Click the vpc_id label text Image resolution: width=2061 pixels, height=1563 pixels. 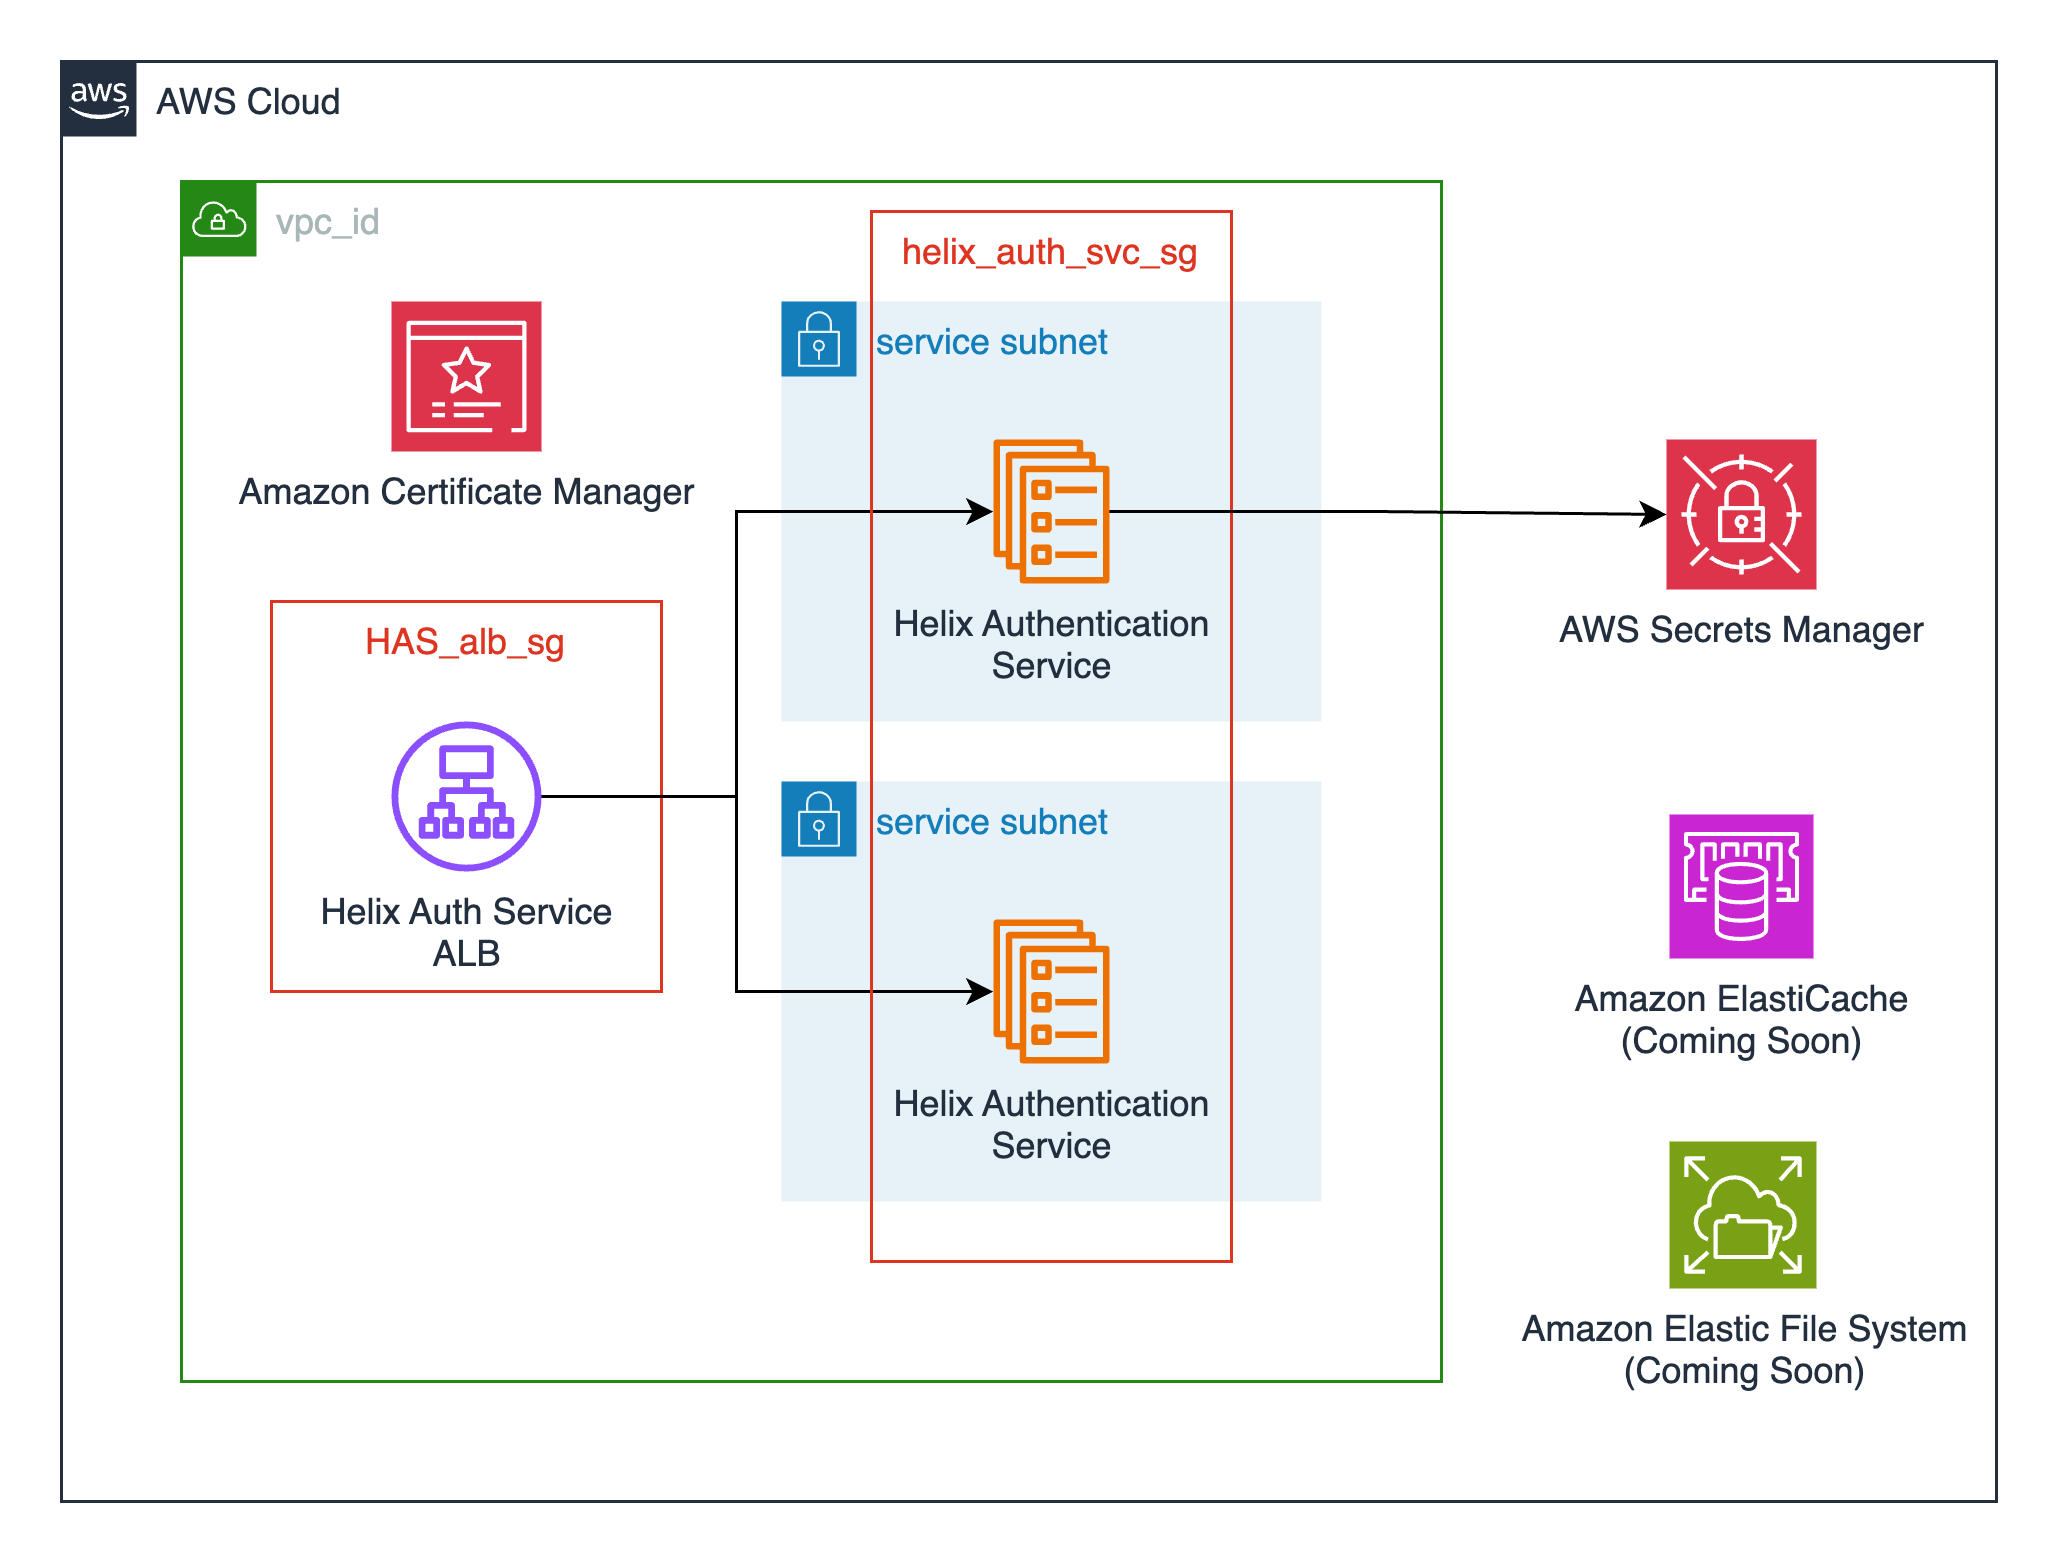[x=327, y=222]
